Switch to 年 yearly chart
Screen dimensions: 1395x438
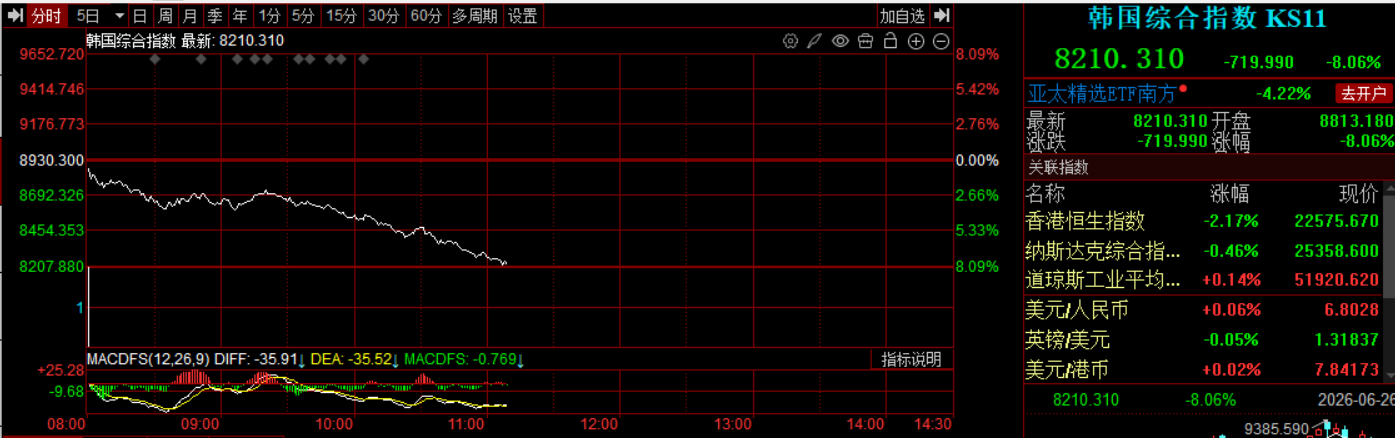pos(240,15)
